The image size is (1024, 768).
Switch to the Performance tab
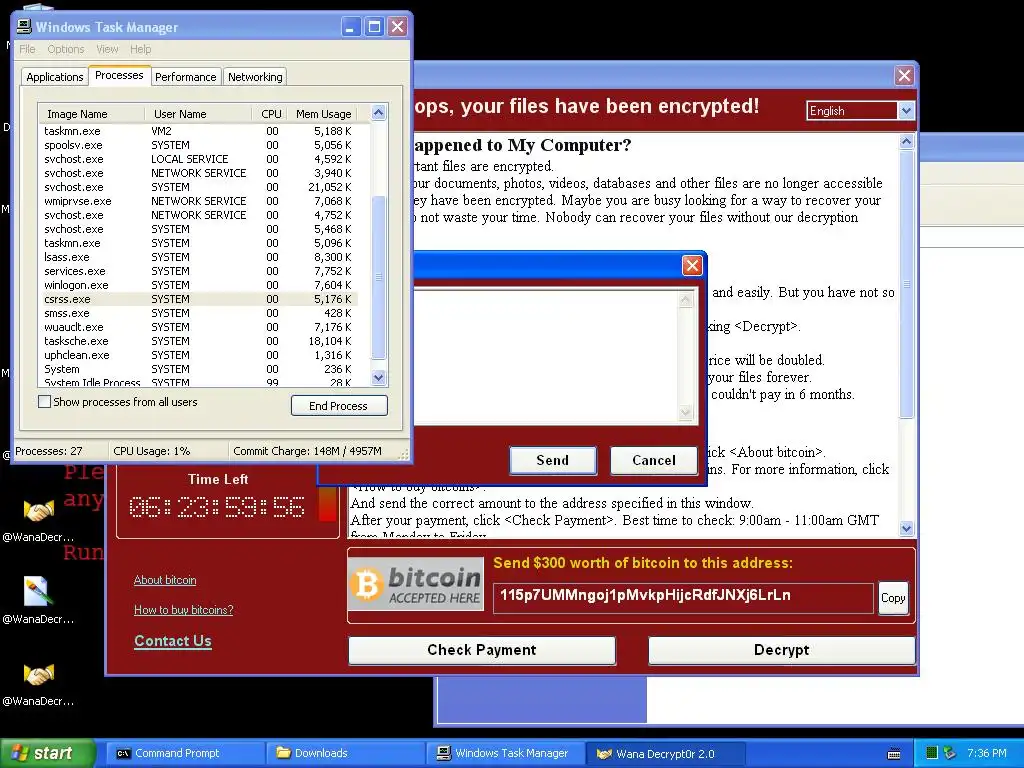(185, 77)
